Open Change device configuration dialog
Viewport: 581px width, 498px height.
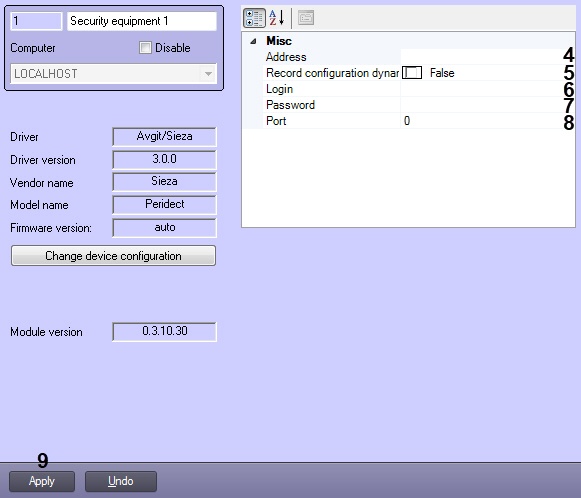pyautogui.click(x=113, y=256)
